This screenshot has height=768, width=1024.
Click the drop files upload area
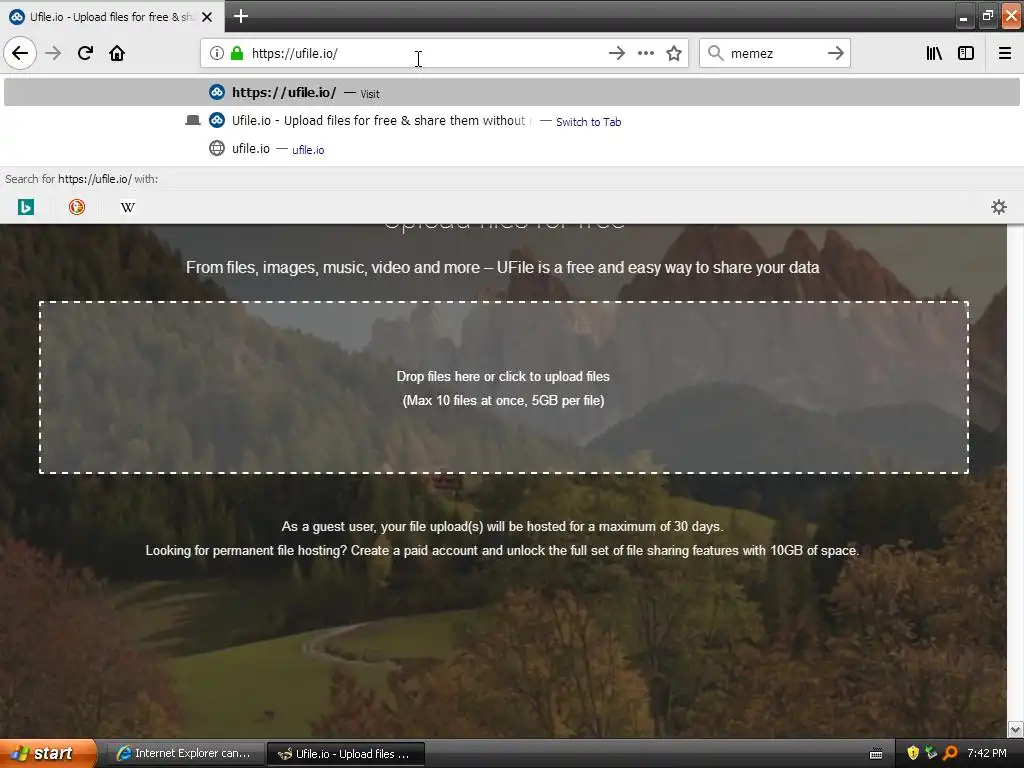(504, 388)
